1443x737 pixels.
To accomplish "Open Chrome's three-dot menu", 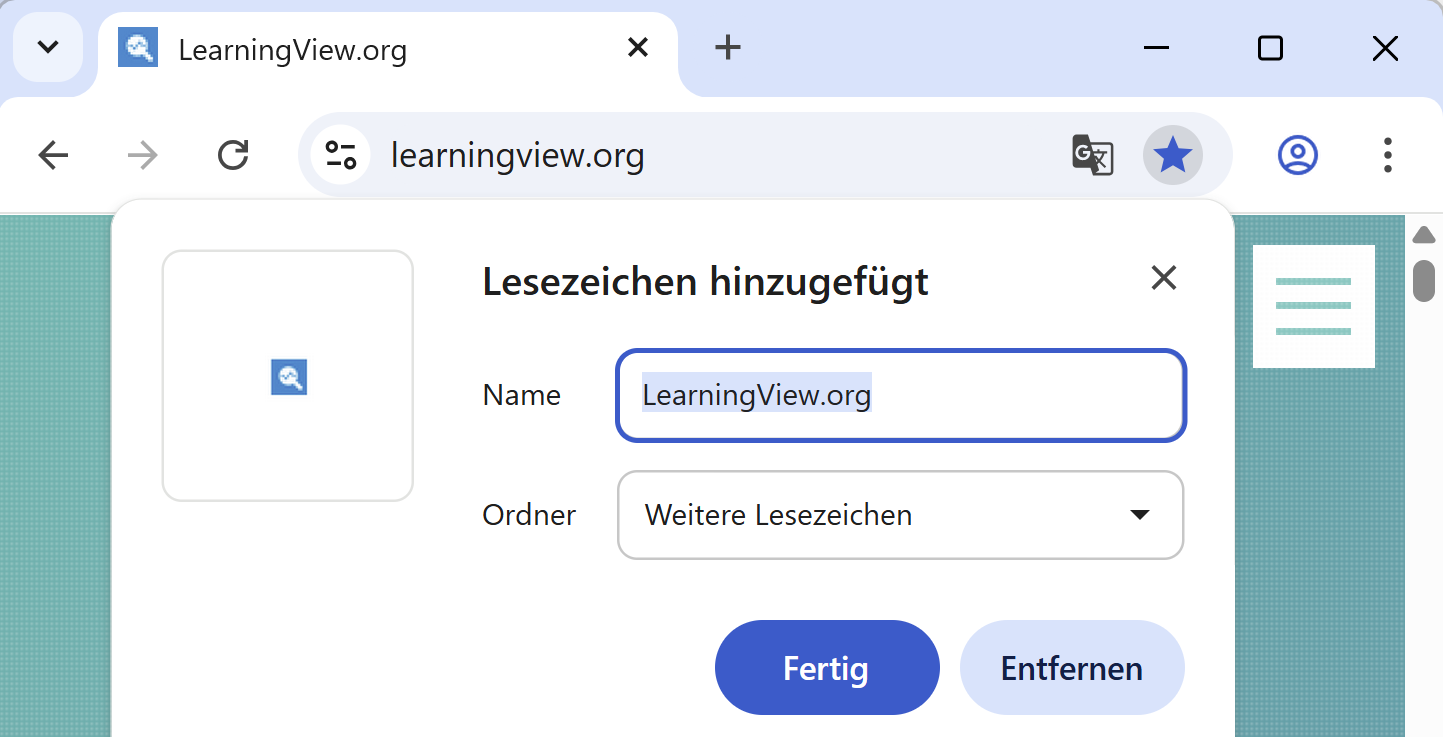I will tap(1387, 155).
